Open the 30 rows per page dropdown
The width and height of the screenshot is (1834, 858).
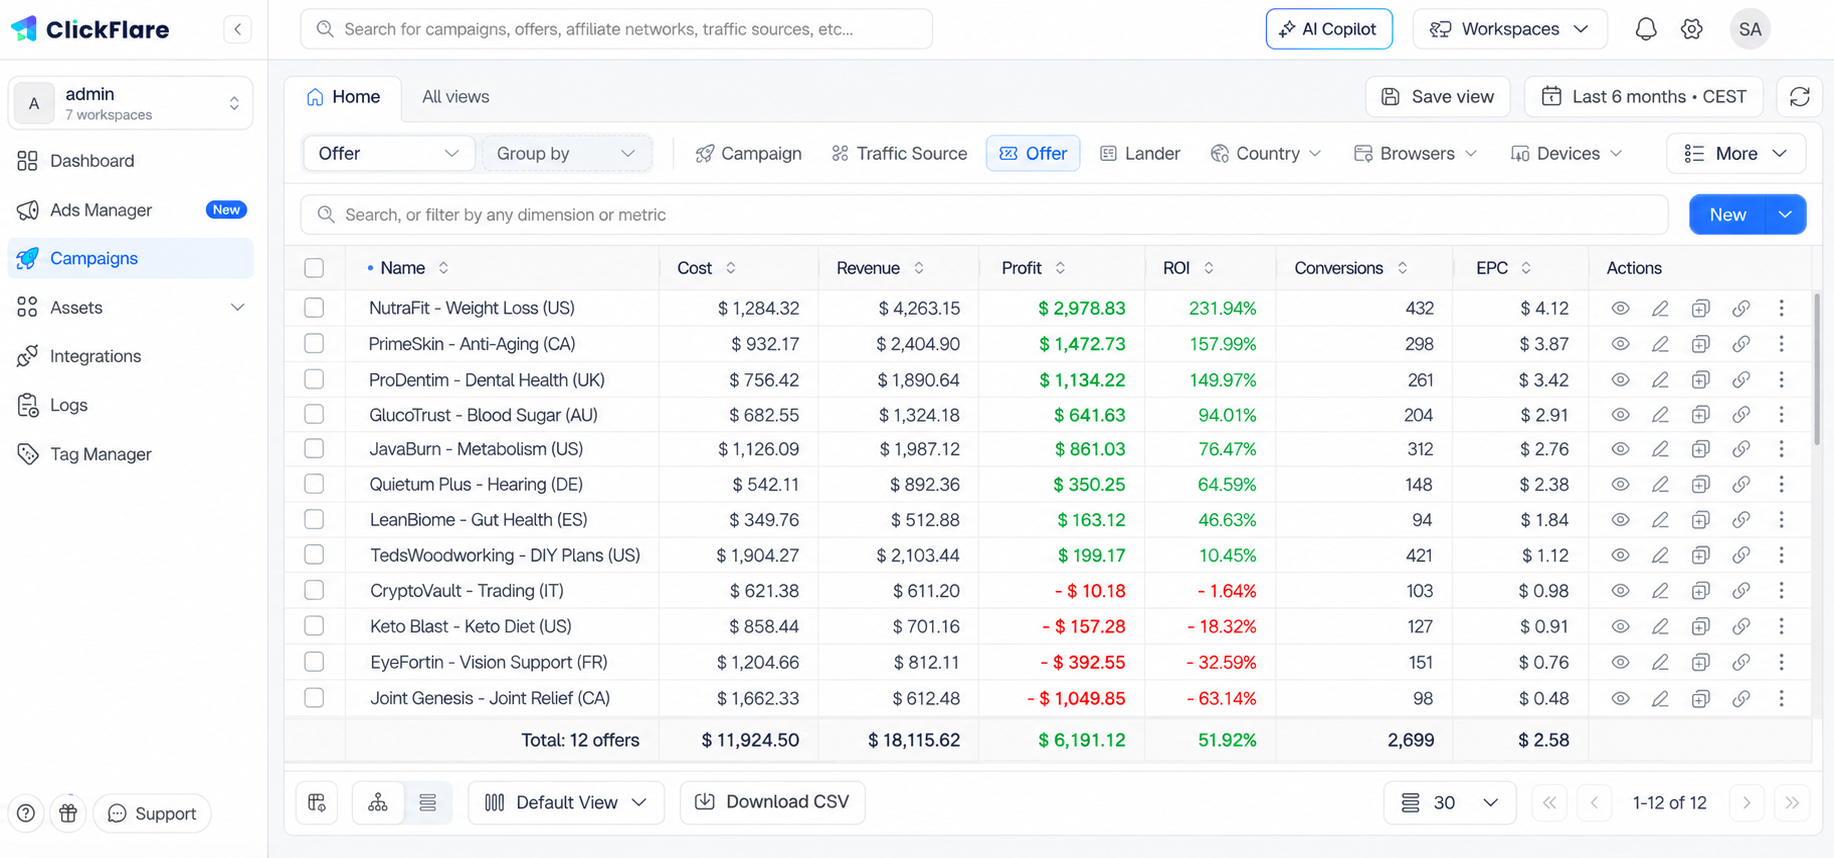1449,802
